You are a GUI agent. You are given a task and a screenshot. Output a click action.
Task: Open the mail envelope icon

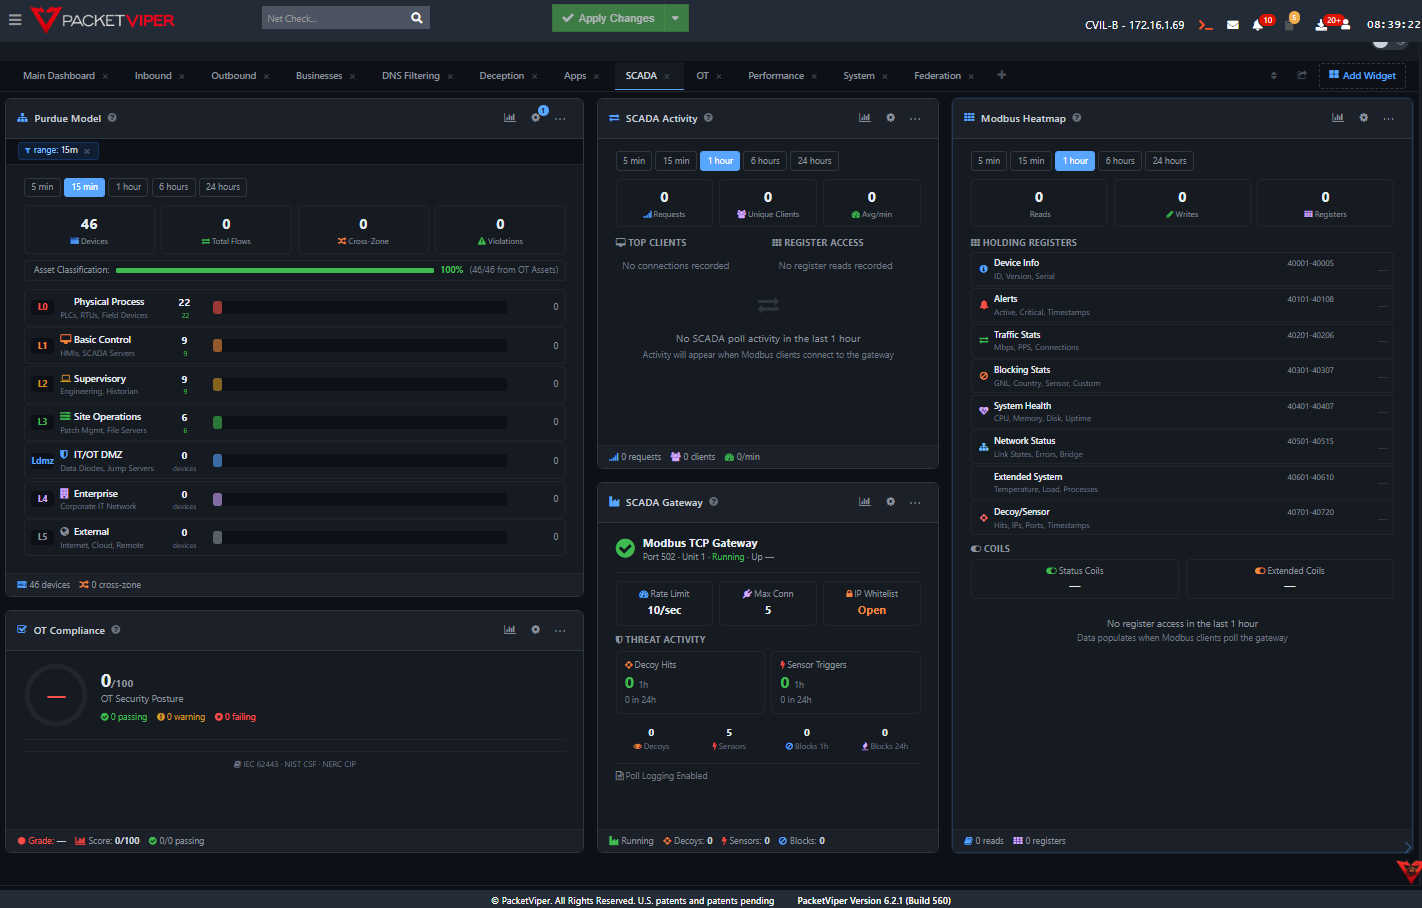(1233, 25)
